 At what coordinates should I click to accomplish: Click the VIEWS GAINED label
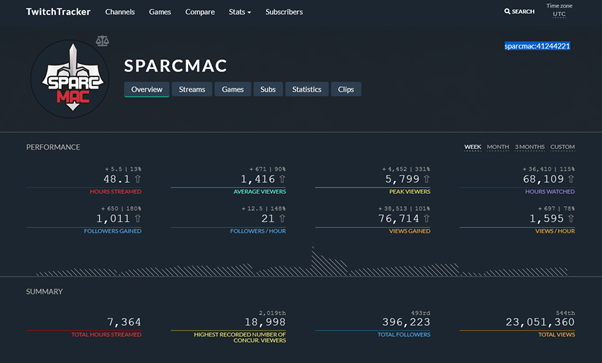410,231
